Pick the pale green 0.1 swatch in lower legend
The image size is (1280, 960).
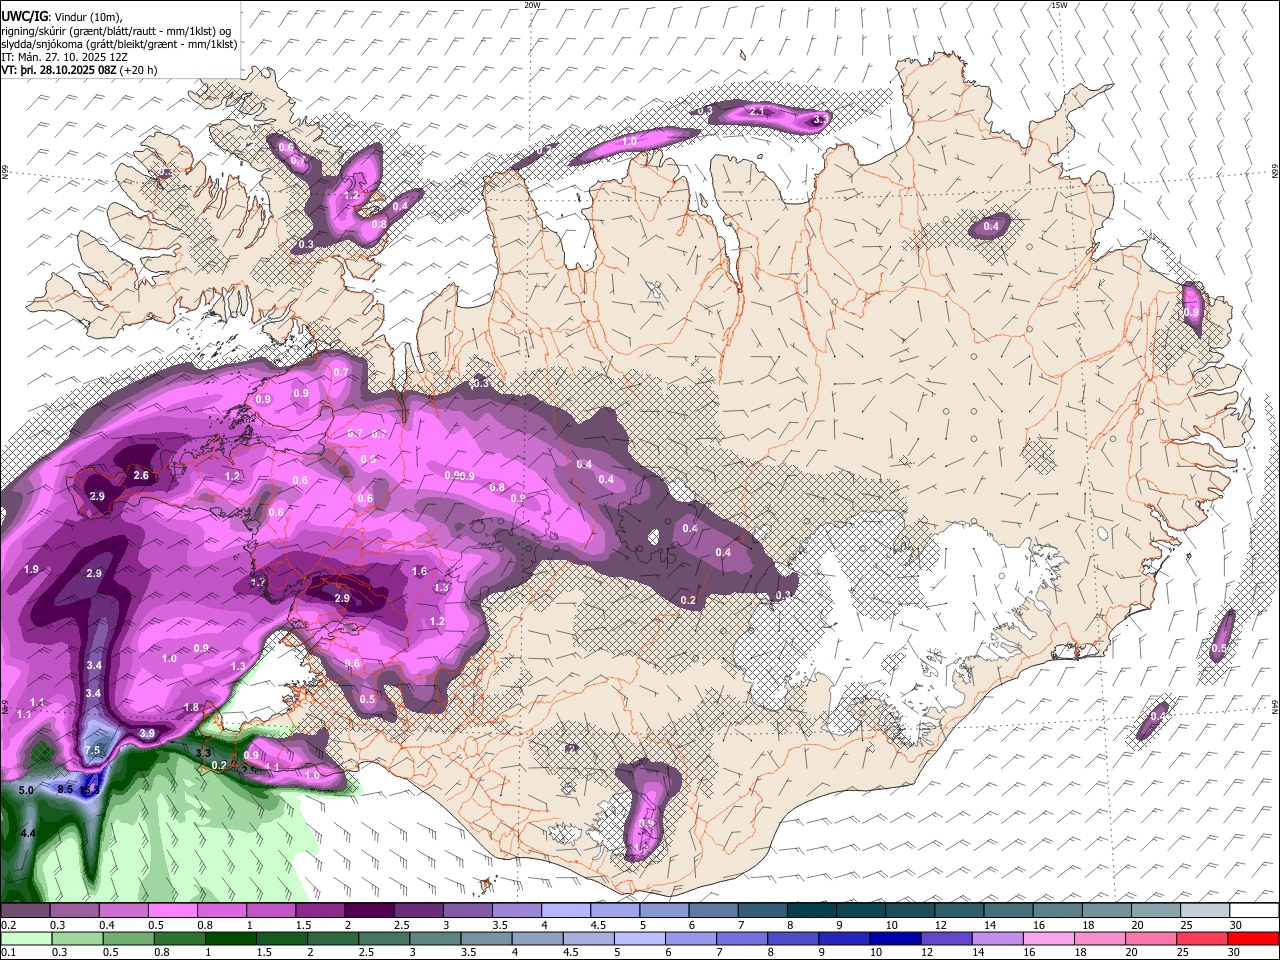click(x=26, y=938)
